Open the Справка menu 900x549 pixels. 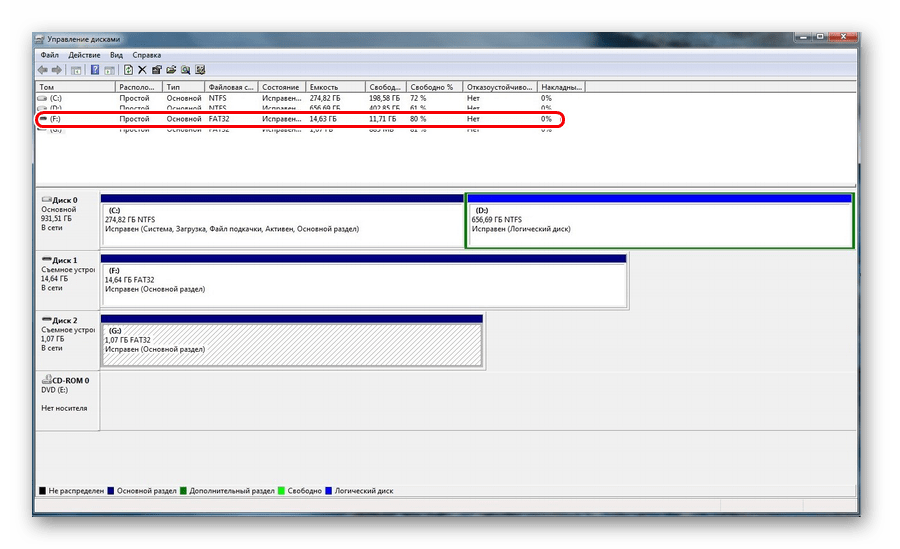pyautogui.click(x=146, y=55)
